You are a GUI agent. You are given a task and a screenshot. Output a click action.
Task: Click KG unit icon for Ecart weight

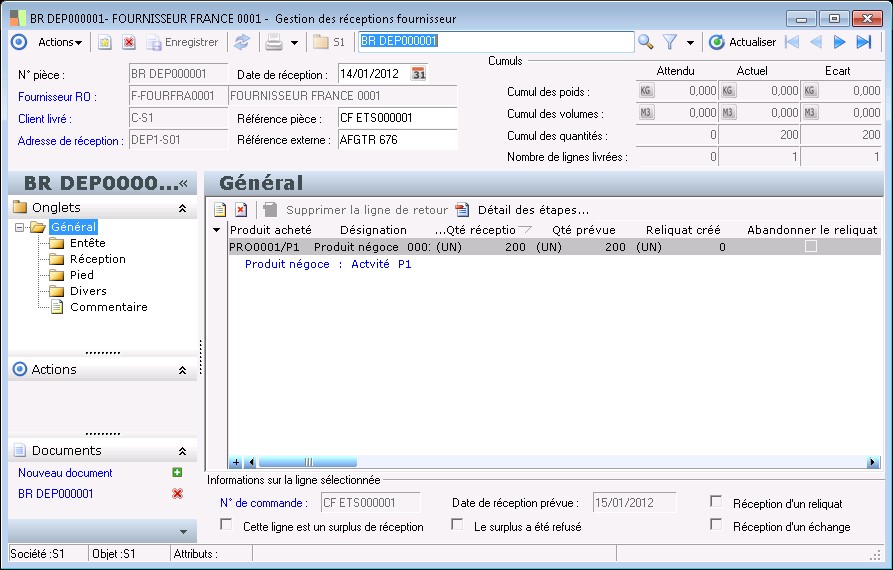pyautogui.click(x=809, y=91)
